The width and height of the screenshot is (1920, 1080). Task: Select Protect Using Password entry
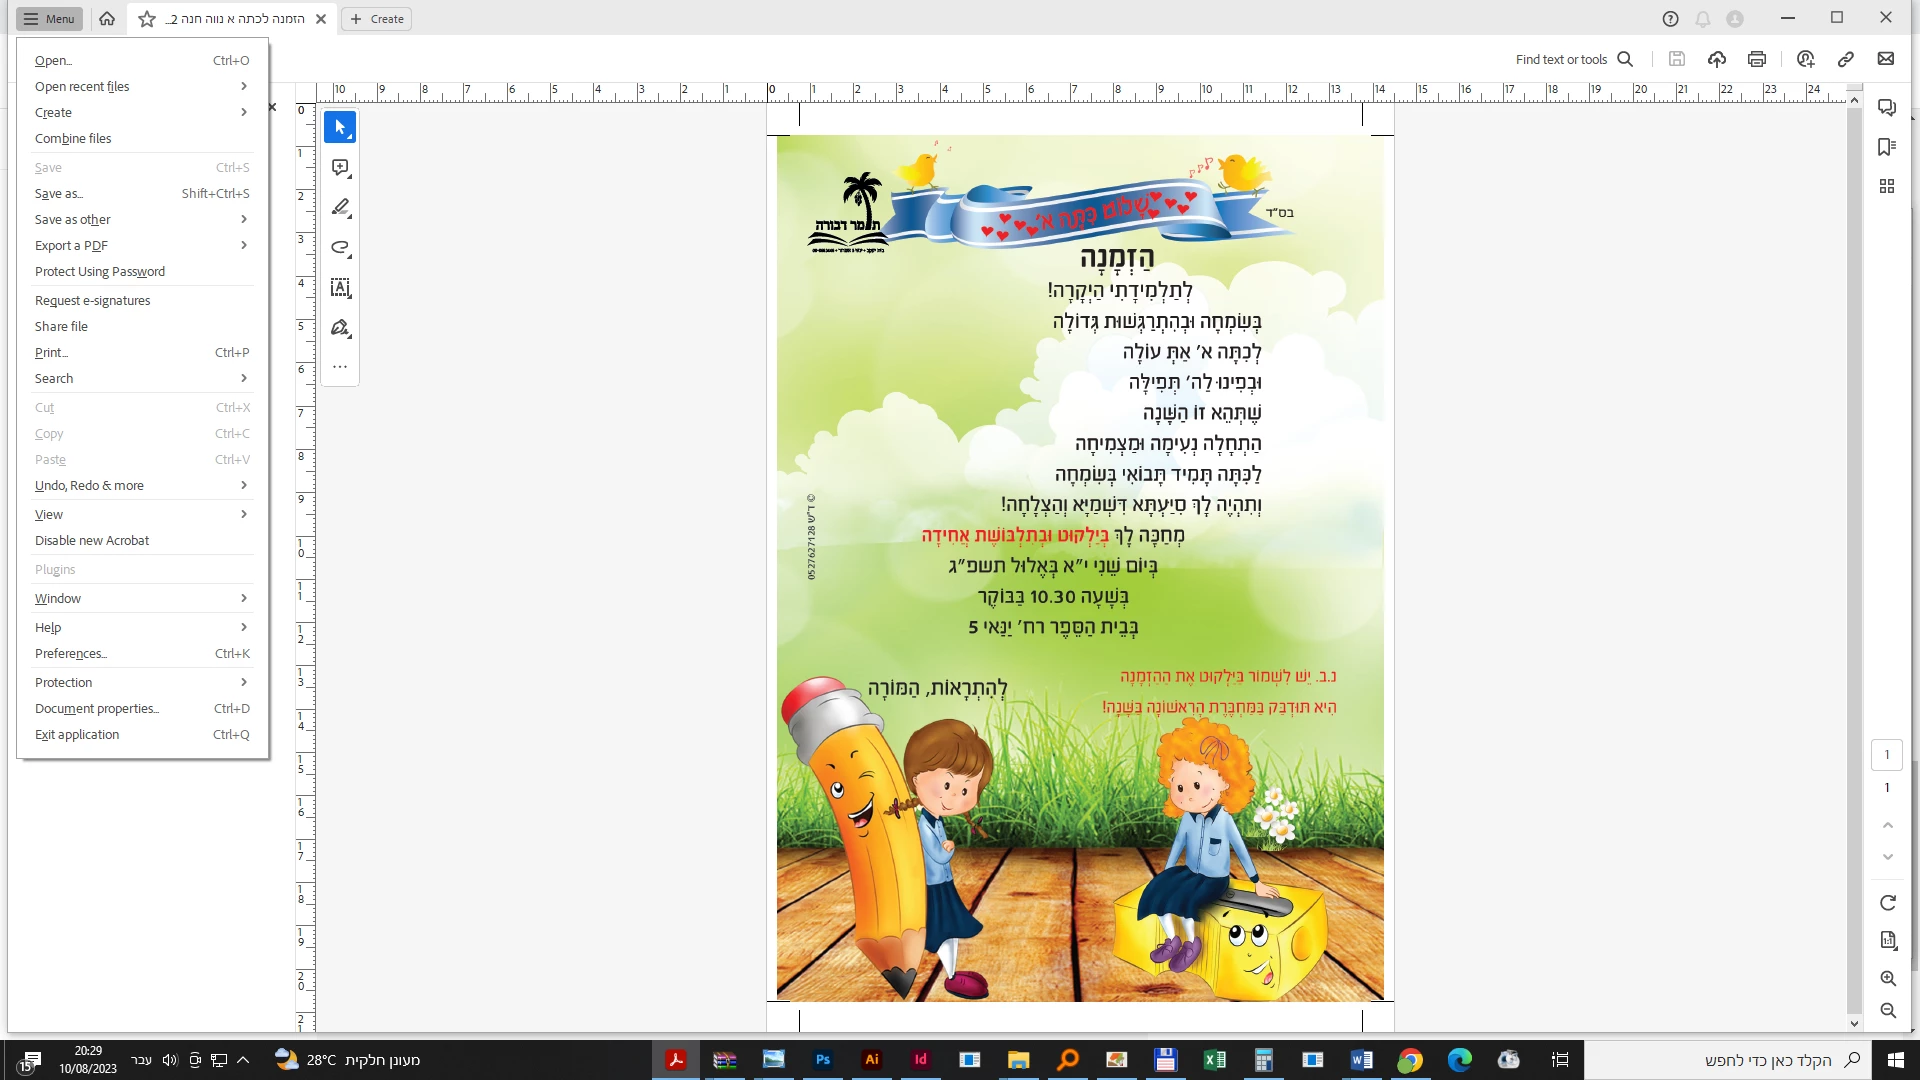click(x=100, y=272)
